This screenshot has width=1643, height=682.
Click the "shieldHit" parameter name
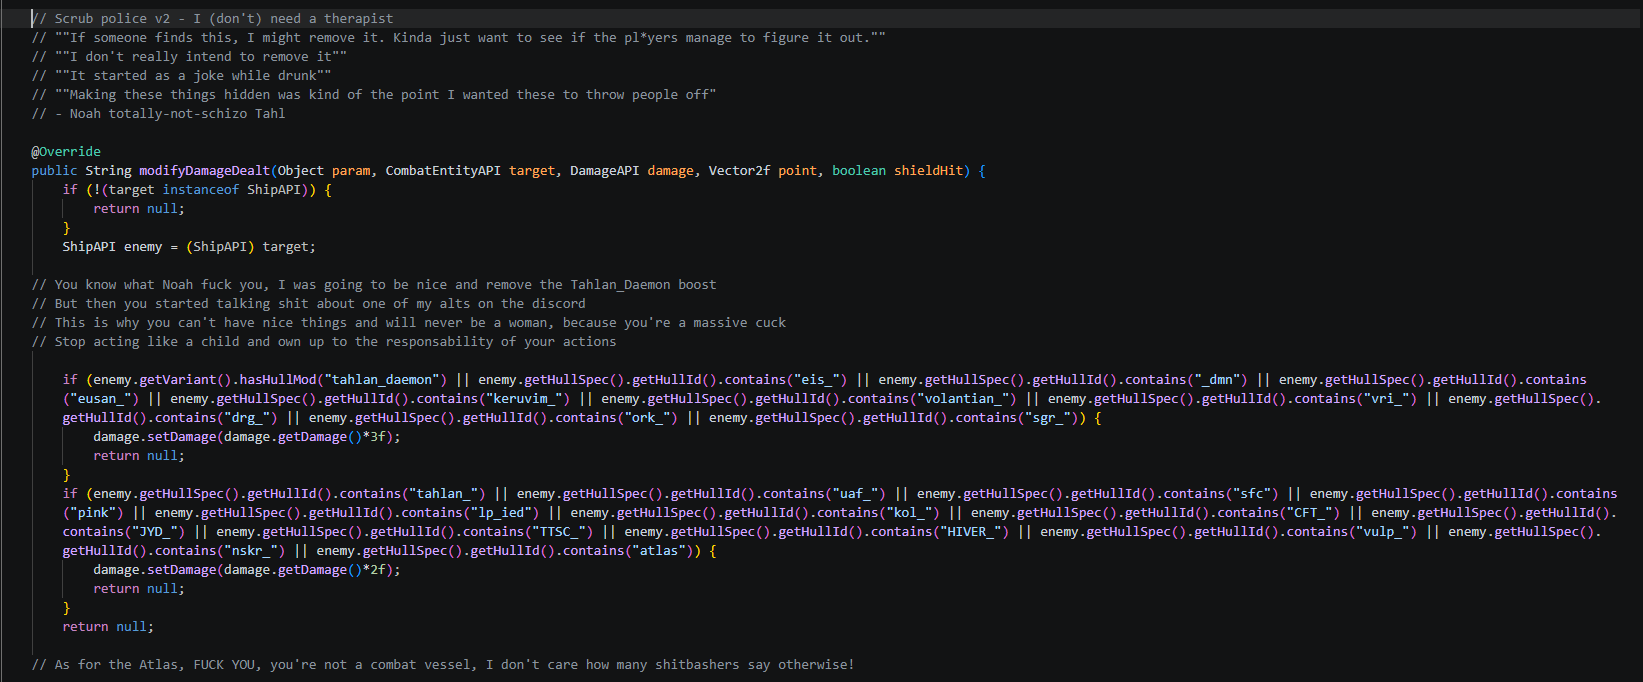(x=928, y=170)
